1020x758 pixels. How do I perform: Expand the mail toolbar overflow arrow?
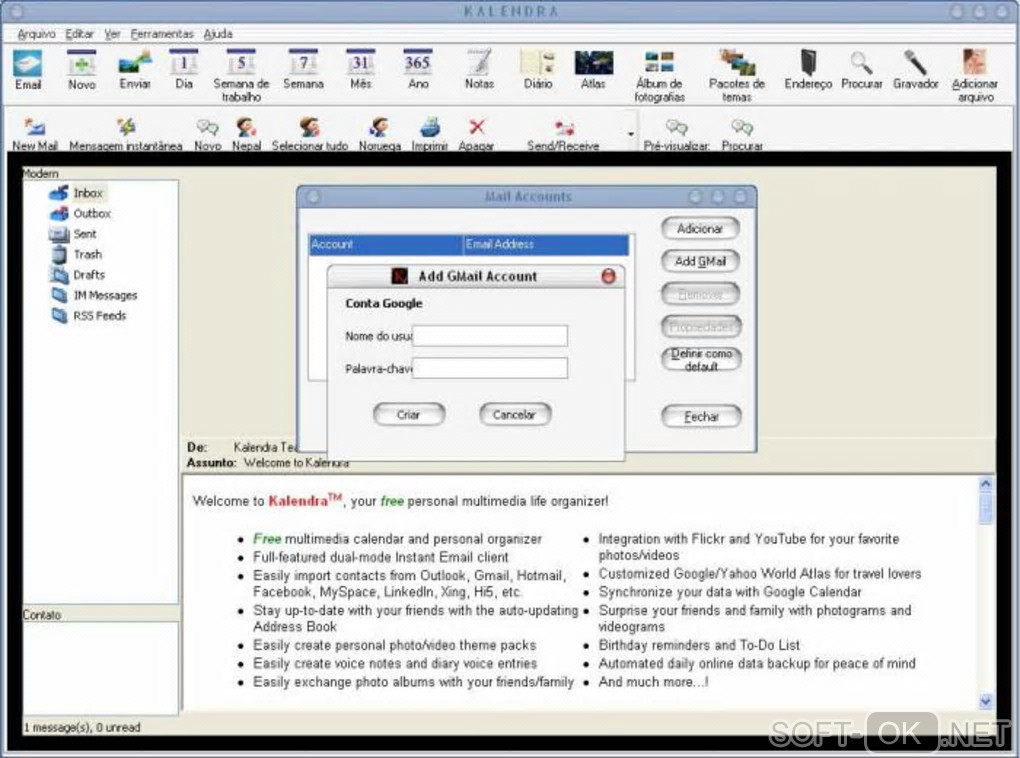click(630, 134)
